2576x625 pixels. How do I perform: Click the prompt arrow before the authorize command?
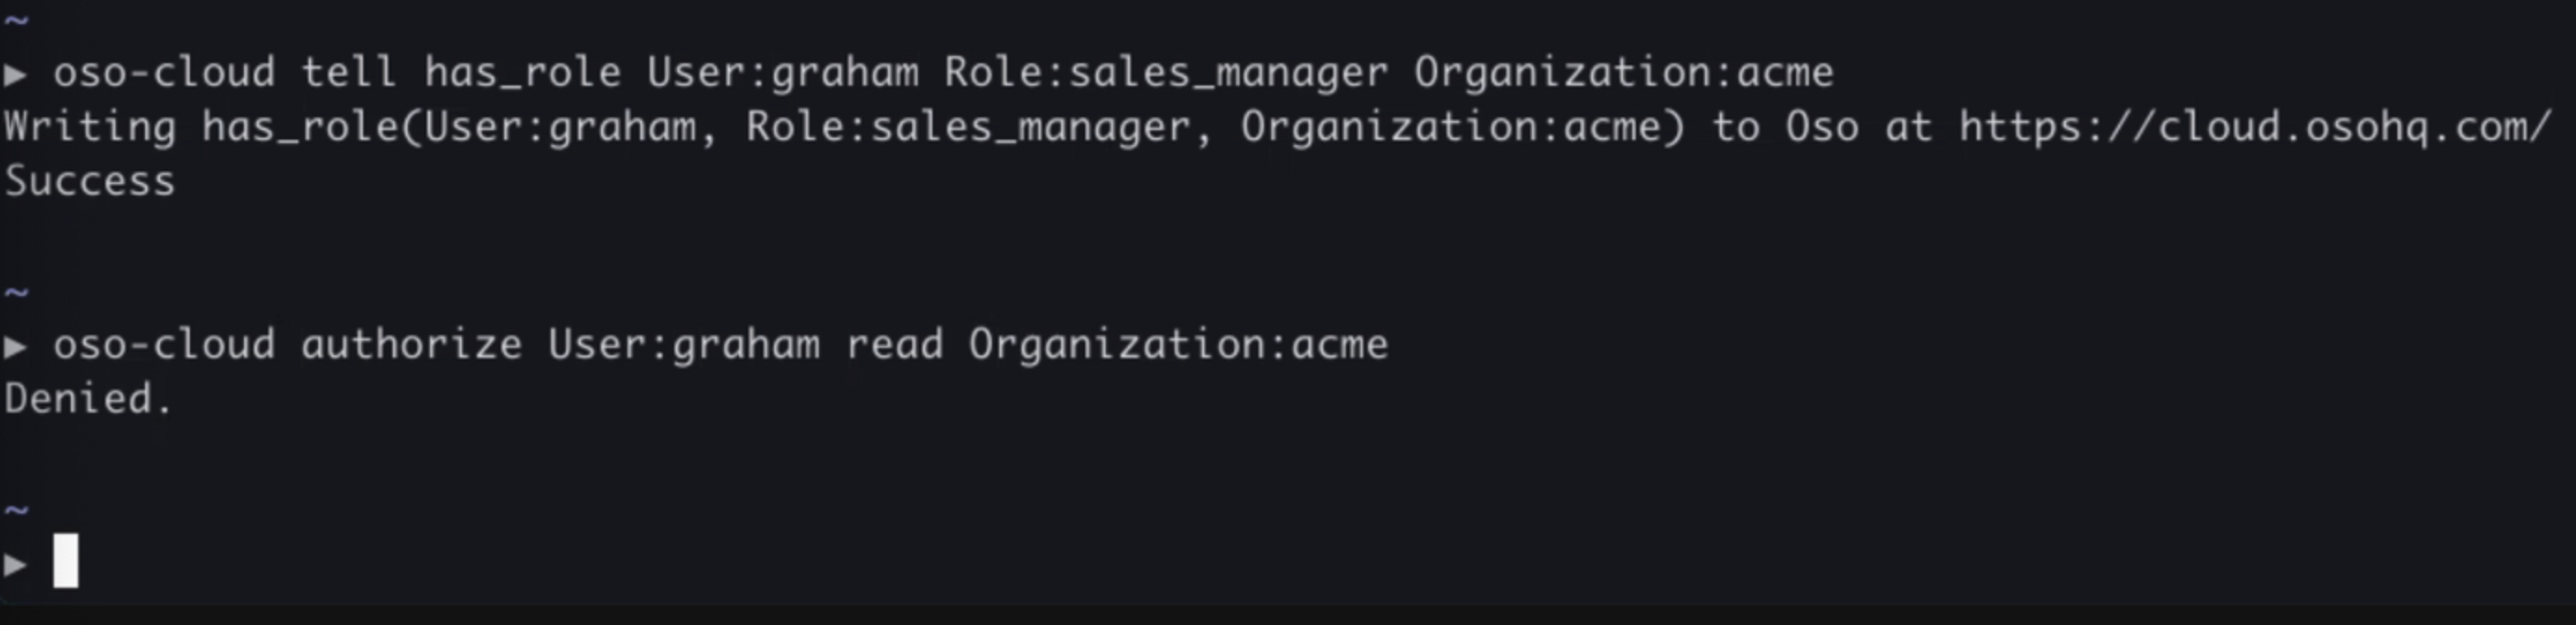pyautogui.click(x=15, y=346)
